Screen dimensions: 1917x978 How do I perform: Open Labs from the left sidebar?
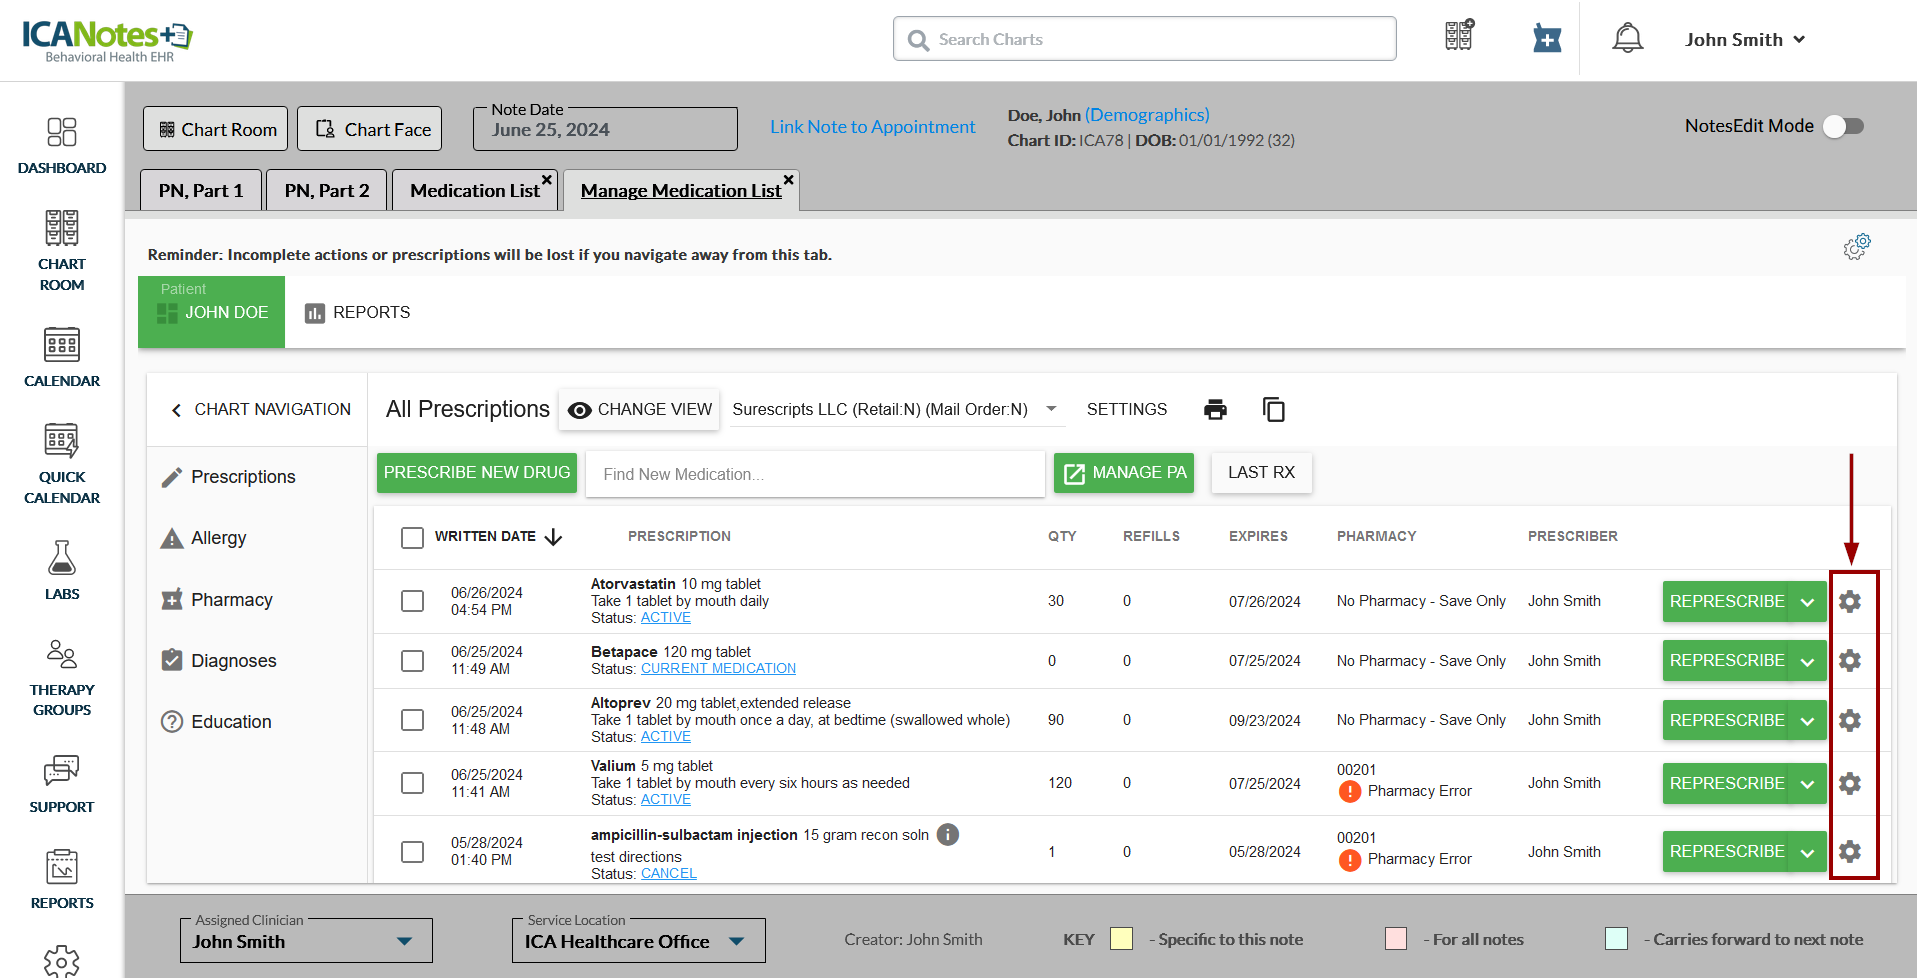[62, 570]
